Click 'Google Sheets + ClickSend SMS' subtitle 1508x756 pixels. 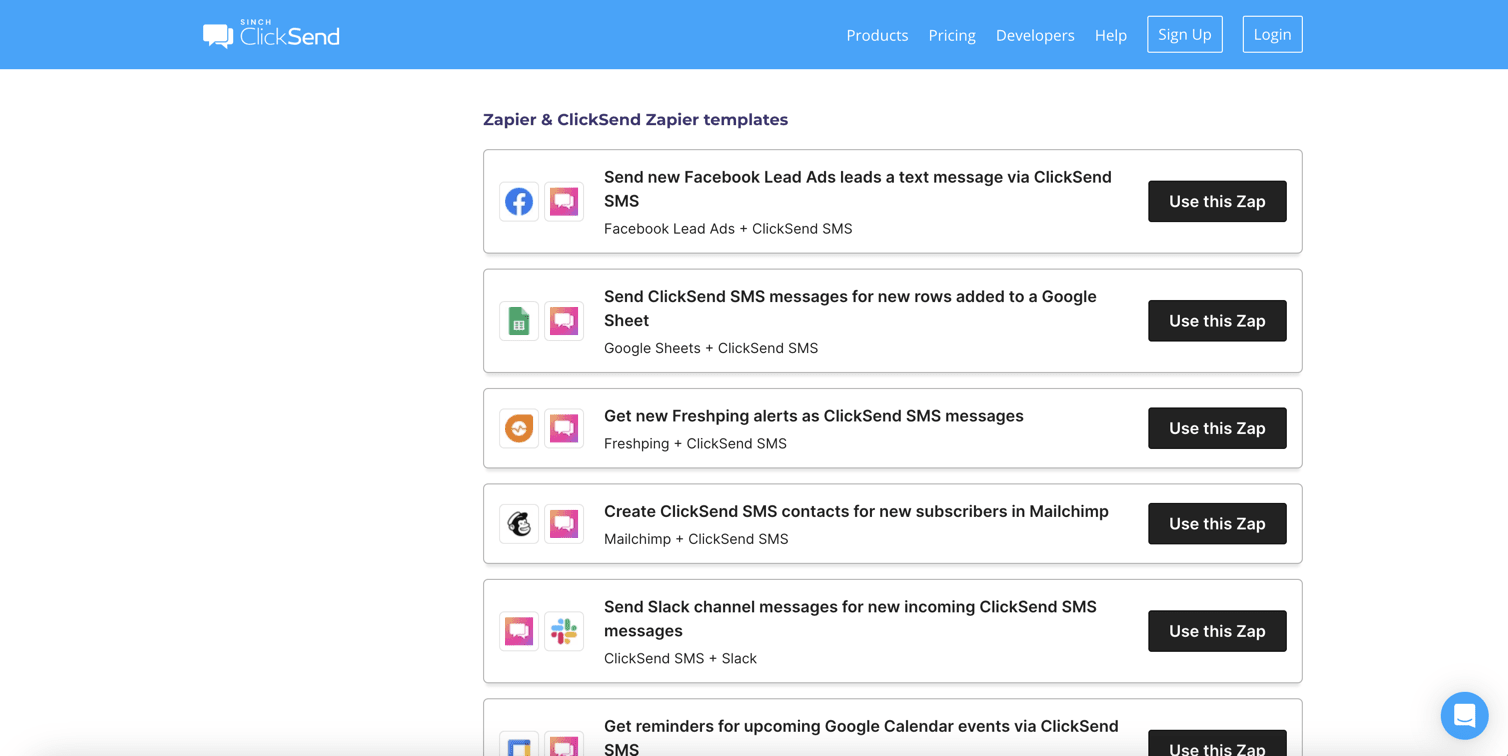[x=711, y=348]
